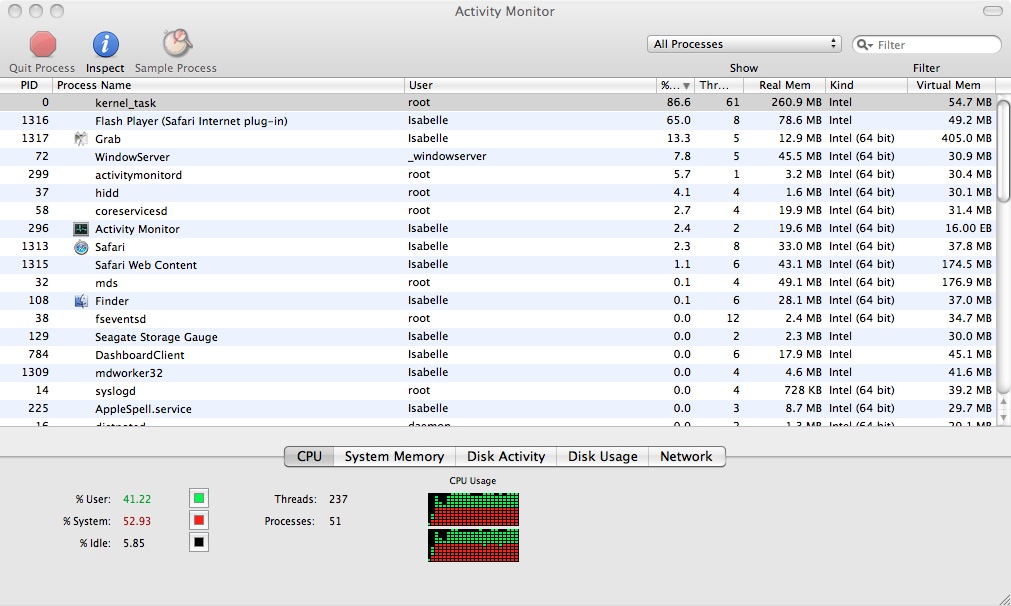Image resolution: width=1011 pixels, height=606 pixels.
Task: Click the magnifier icon in Filter field
Action: point(864,44)
